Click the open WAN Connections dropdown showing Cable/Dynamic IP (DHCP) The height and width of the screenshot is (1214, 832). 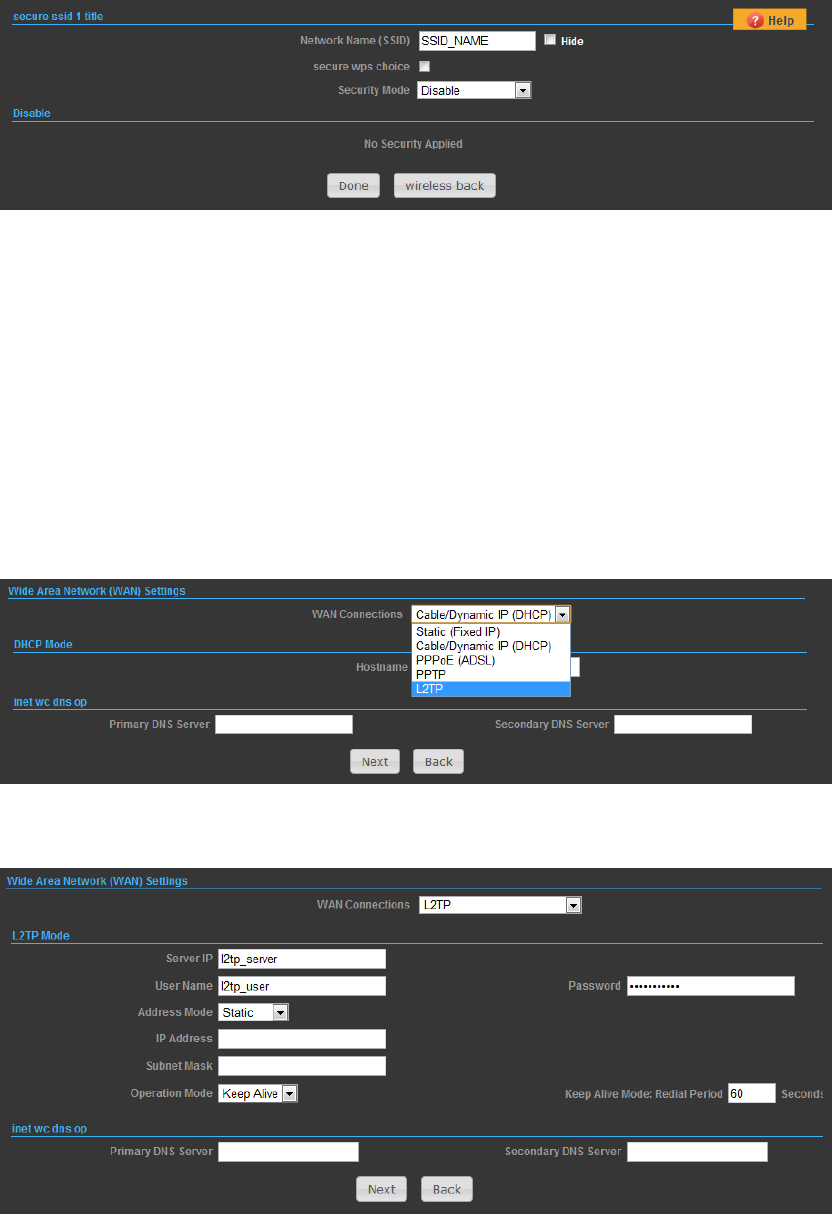click(x=491, y=615)
